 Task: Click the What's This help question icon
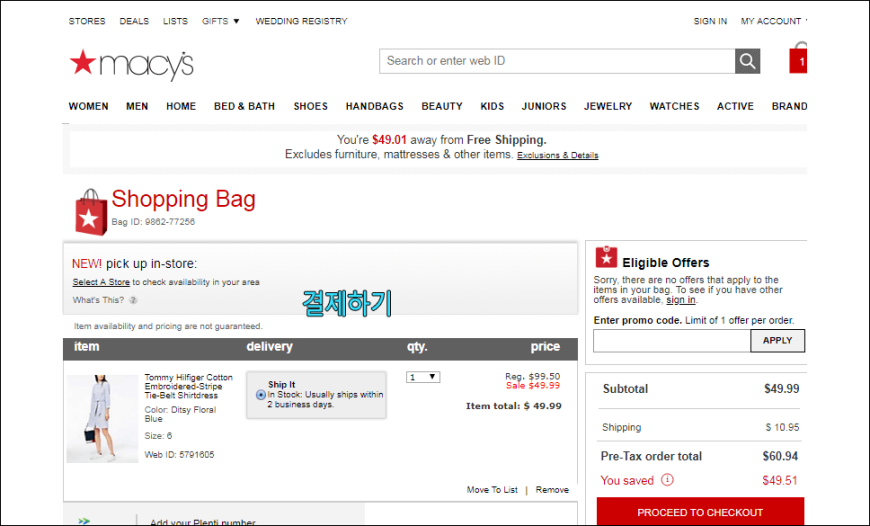pyautogui.click(x=133, y=300)
